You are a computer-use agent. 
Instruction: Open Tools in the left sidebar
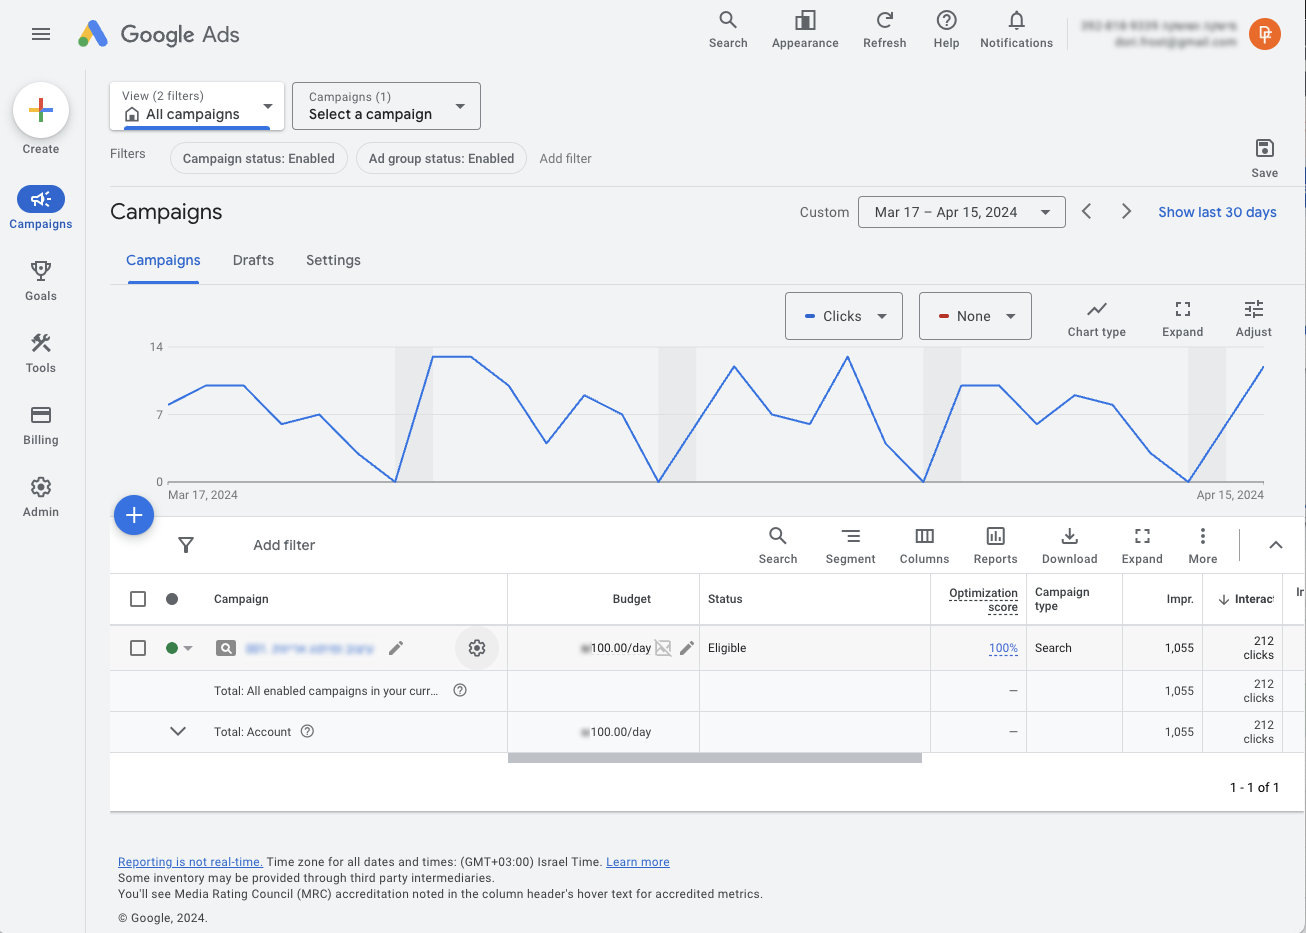41,343
